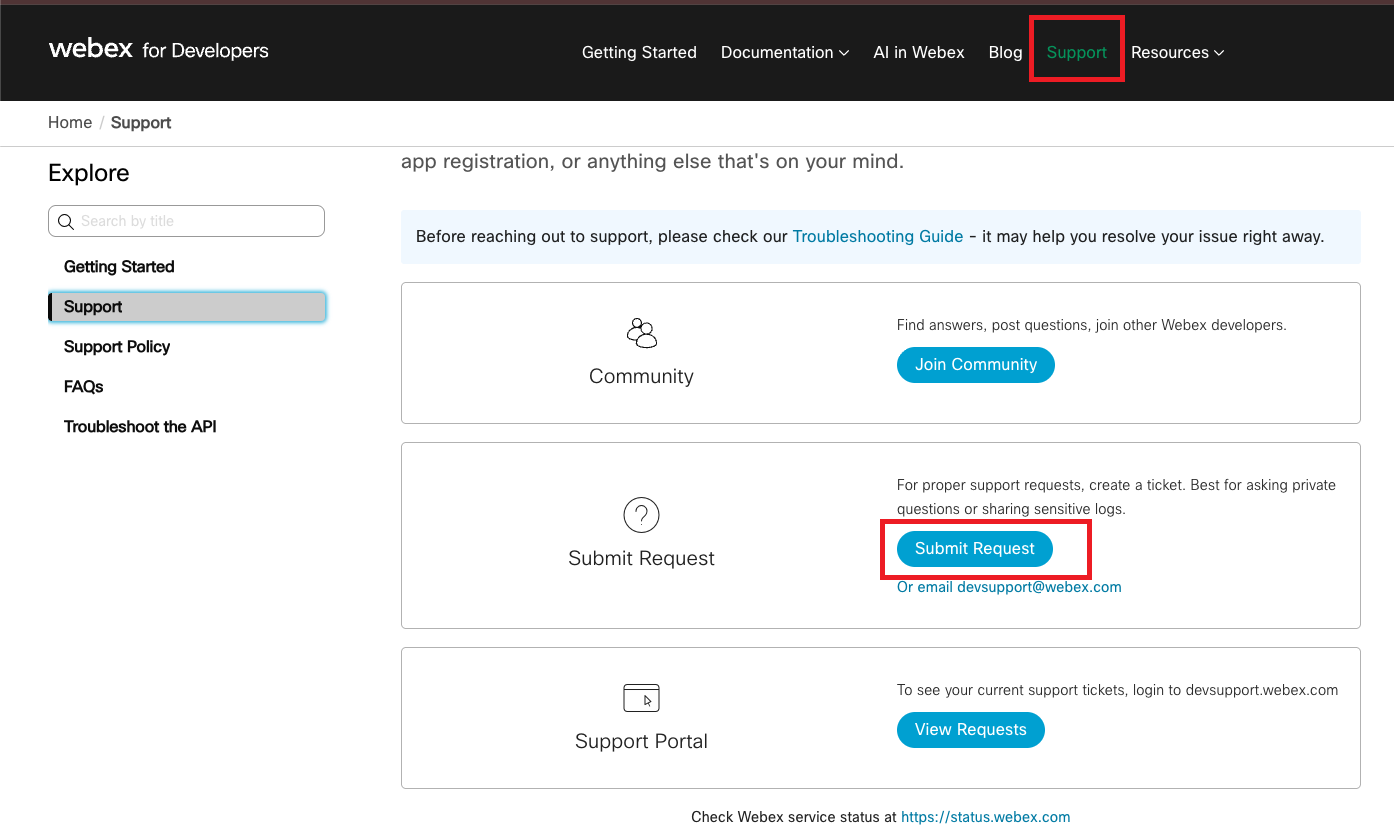Select Support in the Explore sidebar

coord(187,307)
